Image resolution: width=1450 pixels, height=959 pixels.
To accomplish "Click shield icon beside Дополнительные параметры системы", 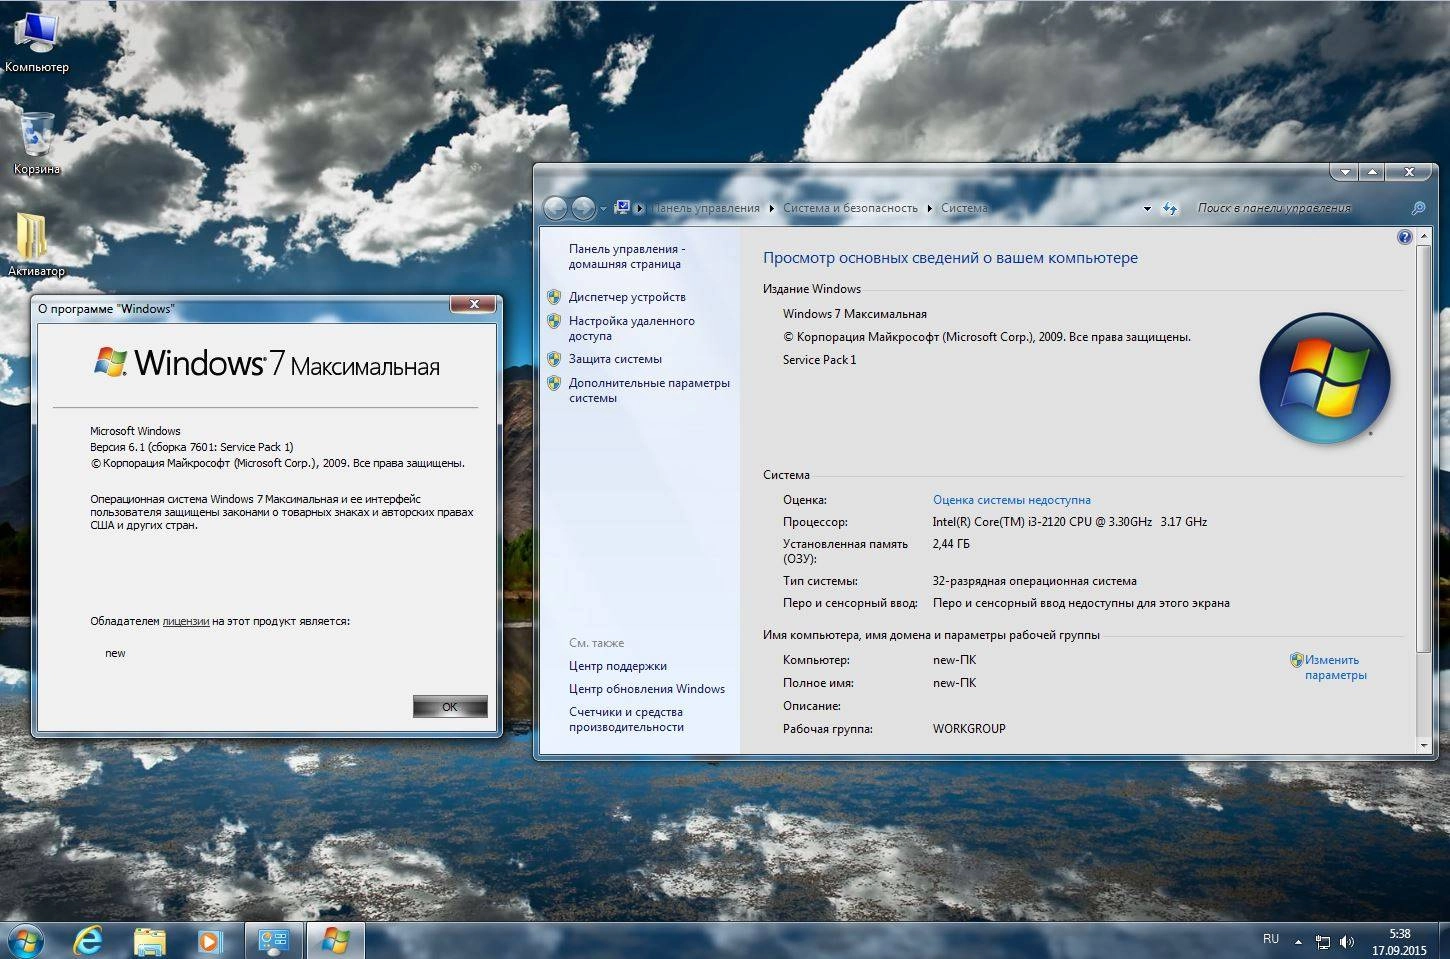I will [554, 383].
